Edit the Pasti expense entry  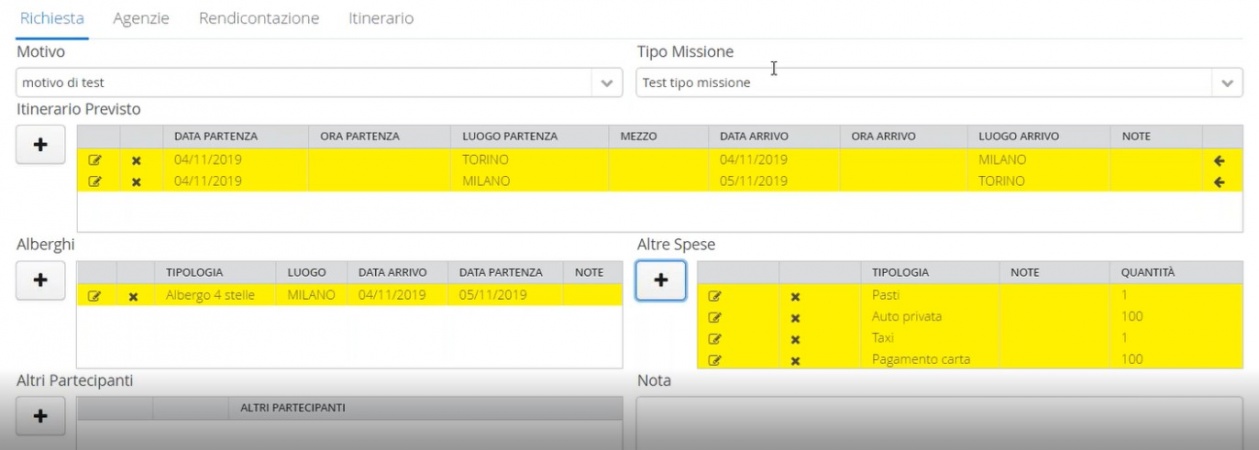point(715,296)
